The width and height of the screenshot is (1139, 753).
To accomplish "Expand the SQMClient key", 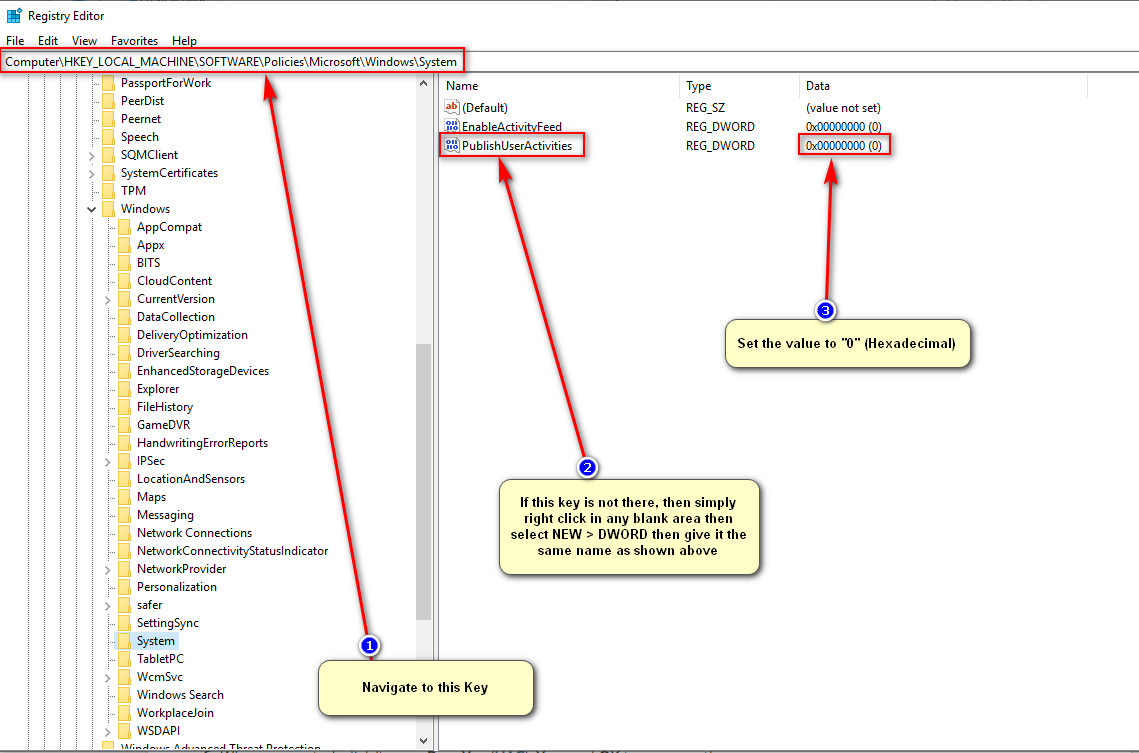I will pos(92,155).
